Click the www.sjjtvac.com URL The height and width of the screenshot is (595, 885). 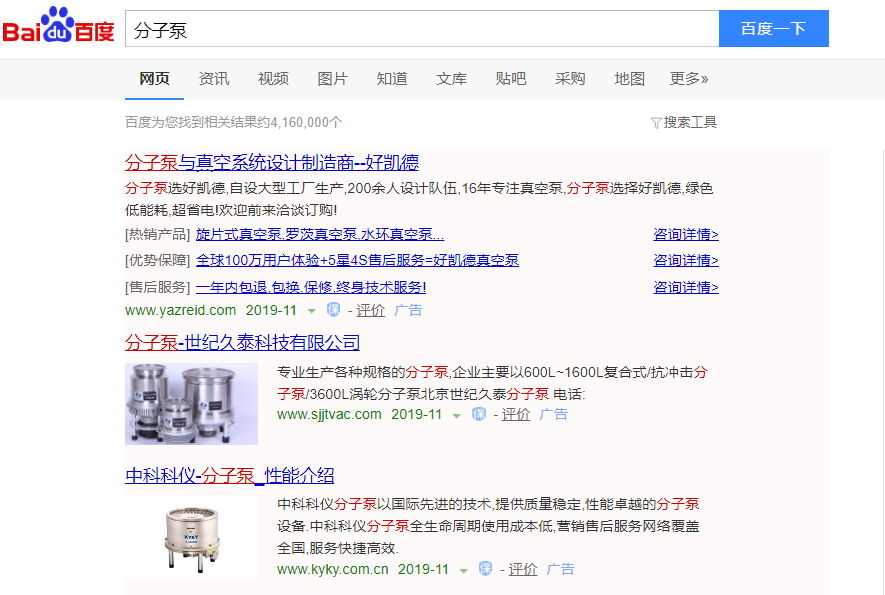pyautogui.click(x=329, y=414)
